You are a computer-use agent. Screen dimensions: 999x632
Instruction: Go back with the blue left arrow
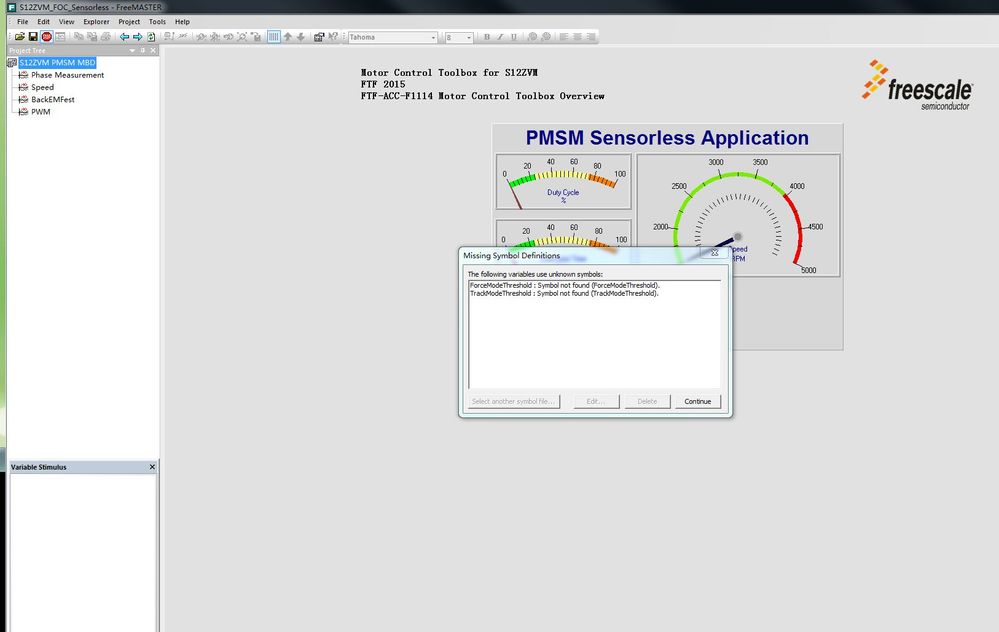(124, 37)
